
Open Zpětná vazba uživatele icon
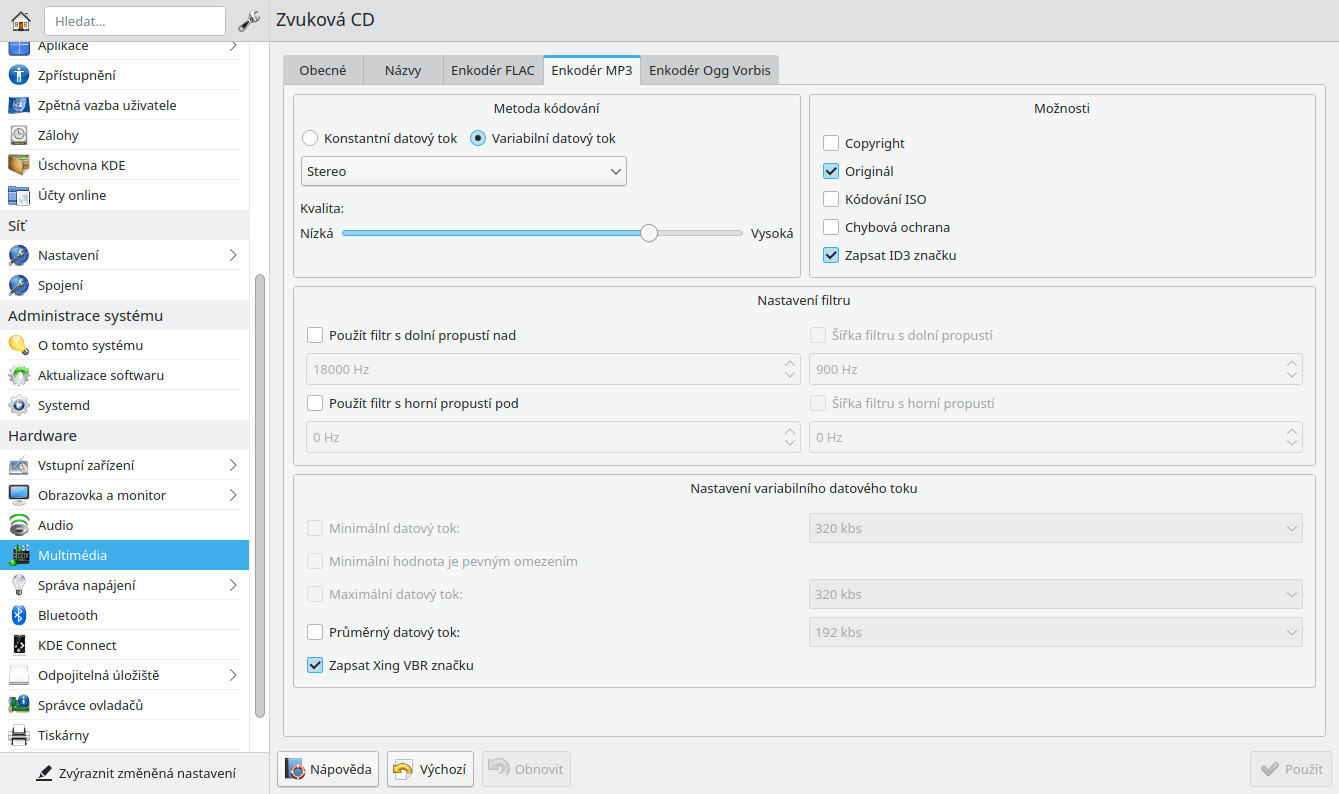[x=19, y=105]
